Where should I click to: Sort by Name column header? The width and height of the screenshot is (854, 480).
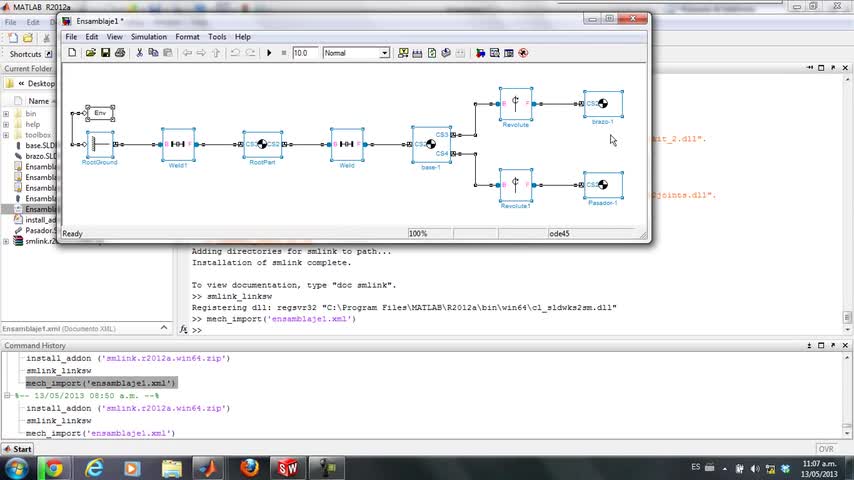pos(38,101)
